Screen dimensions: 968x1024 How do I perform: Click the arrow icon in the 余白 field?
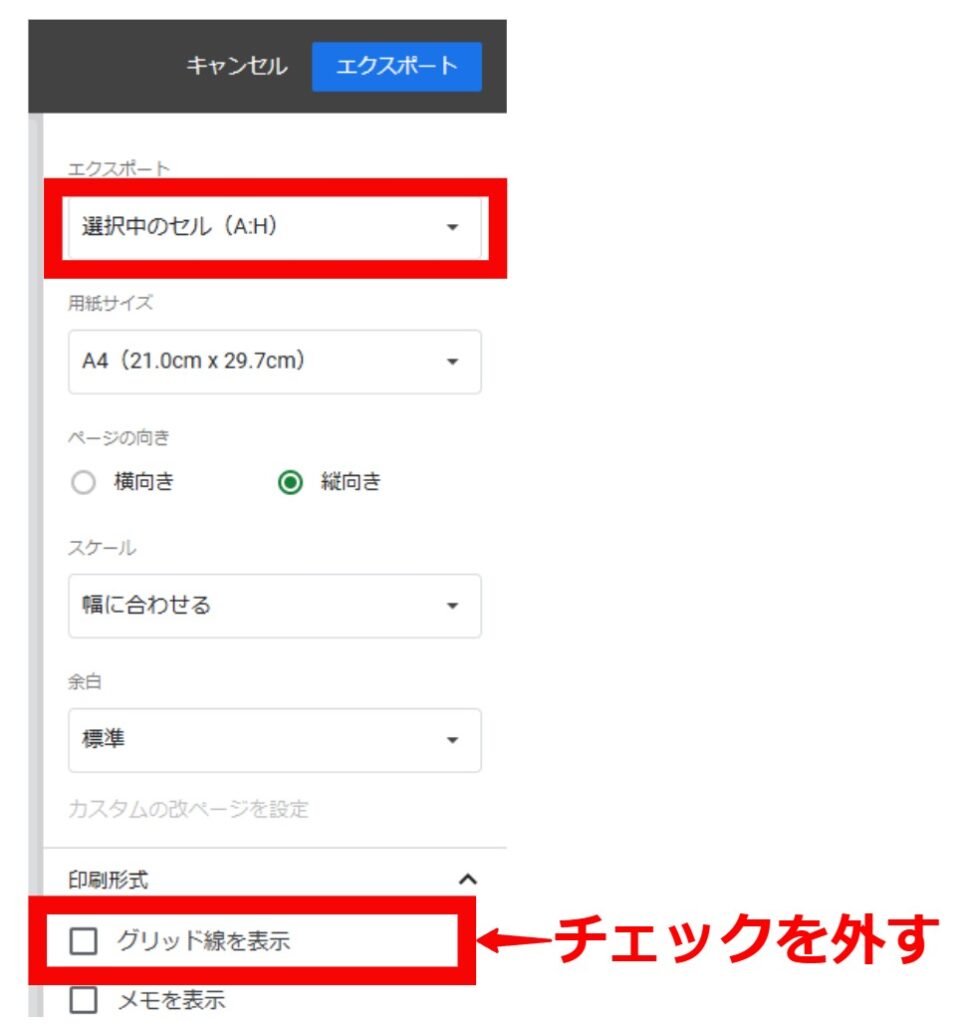pos(452,741)
